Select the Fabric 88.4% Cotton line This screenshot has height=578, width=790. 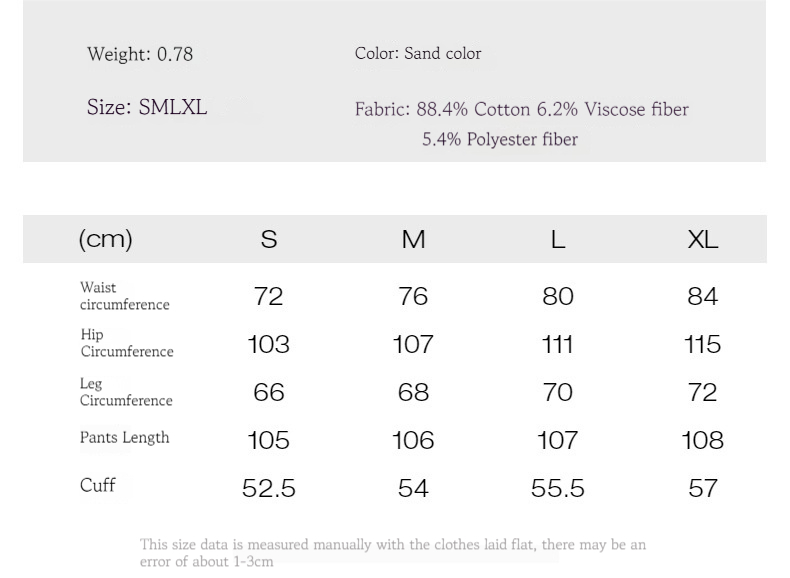pyautogui.click(x=521, y=109)
